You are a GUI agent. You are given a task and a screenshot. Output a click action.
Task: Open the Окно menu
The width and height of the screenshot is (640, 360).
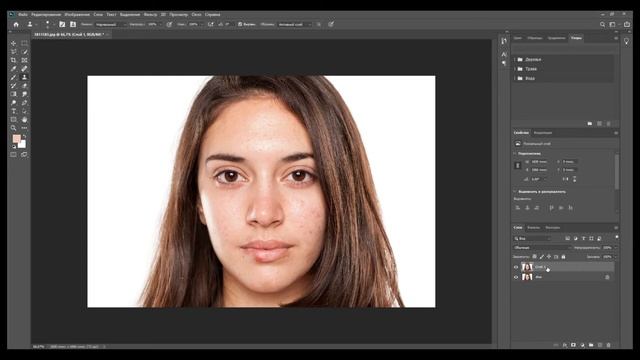pyautogui.click(x=196, y=15)
